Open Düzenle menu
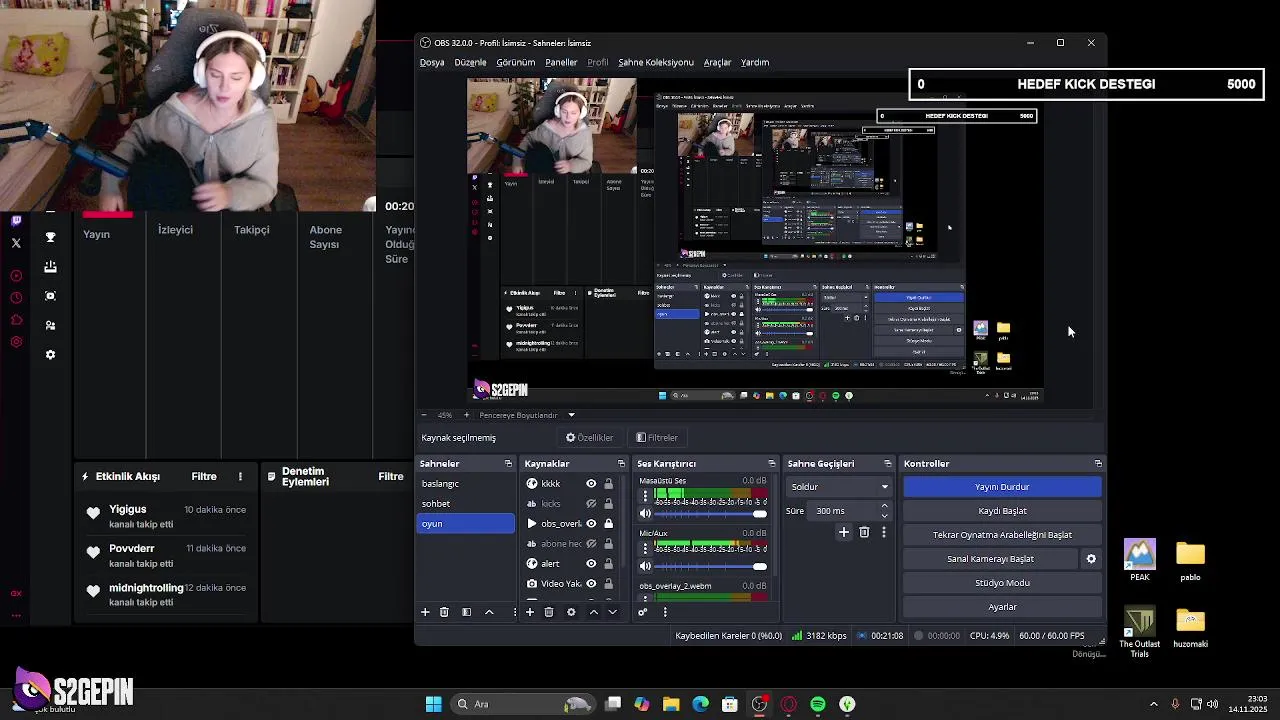 (x=470, y=62)
